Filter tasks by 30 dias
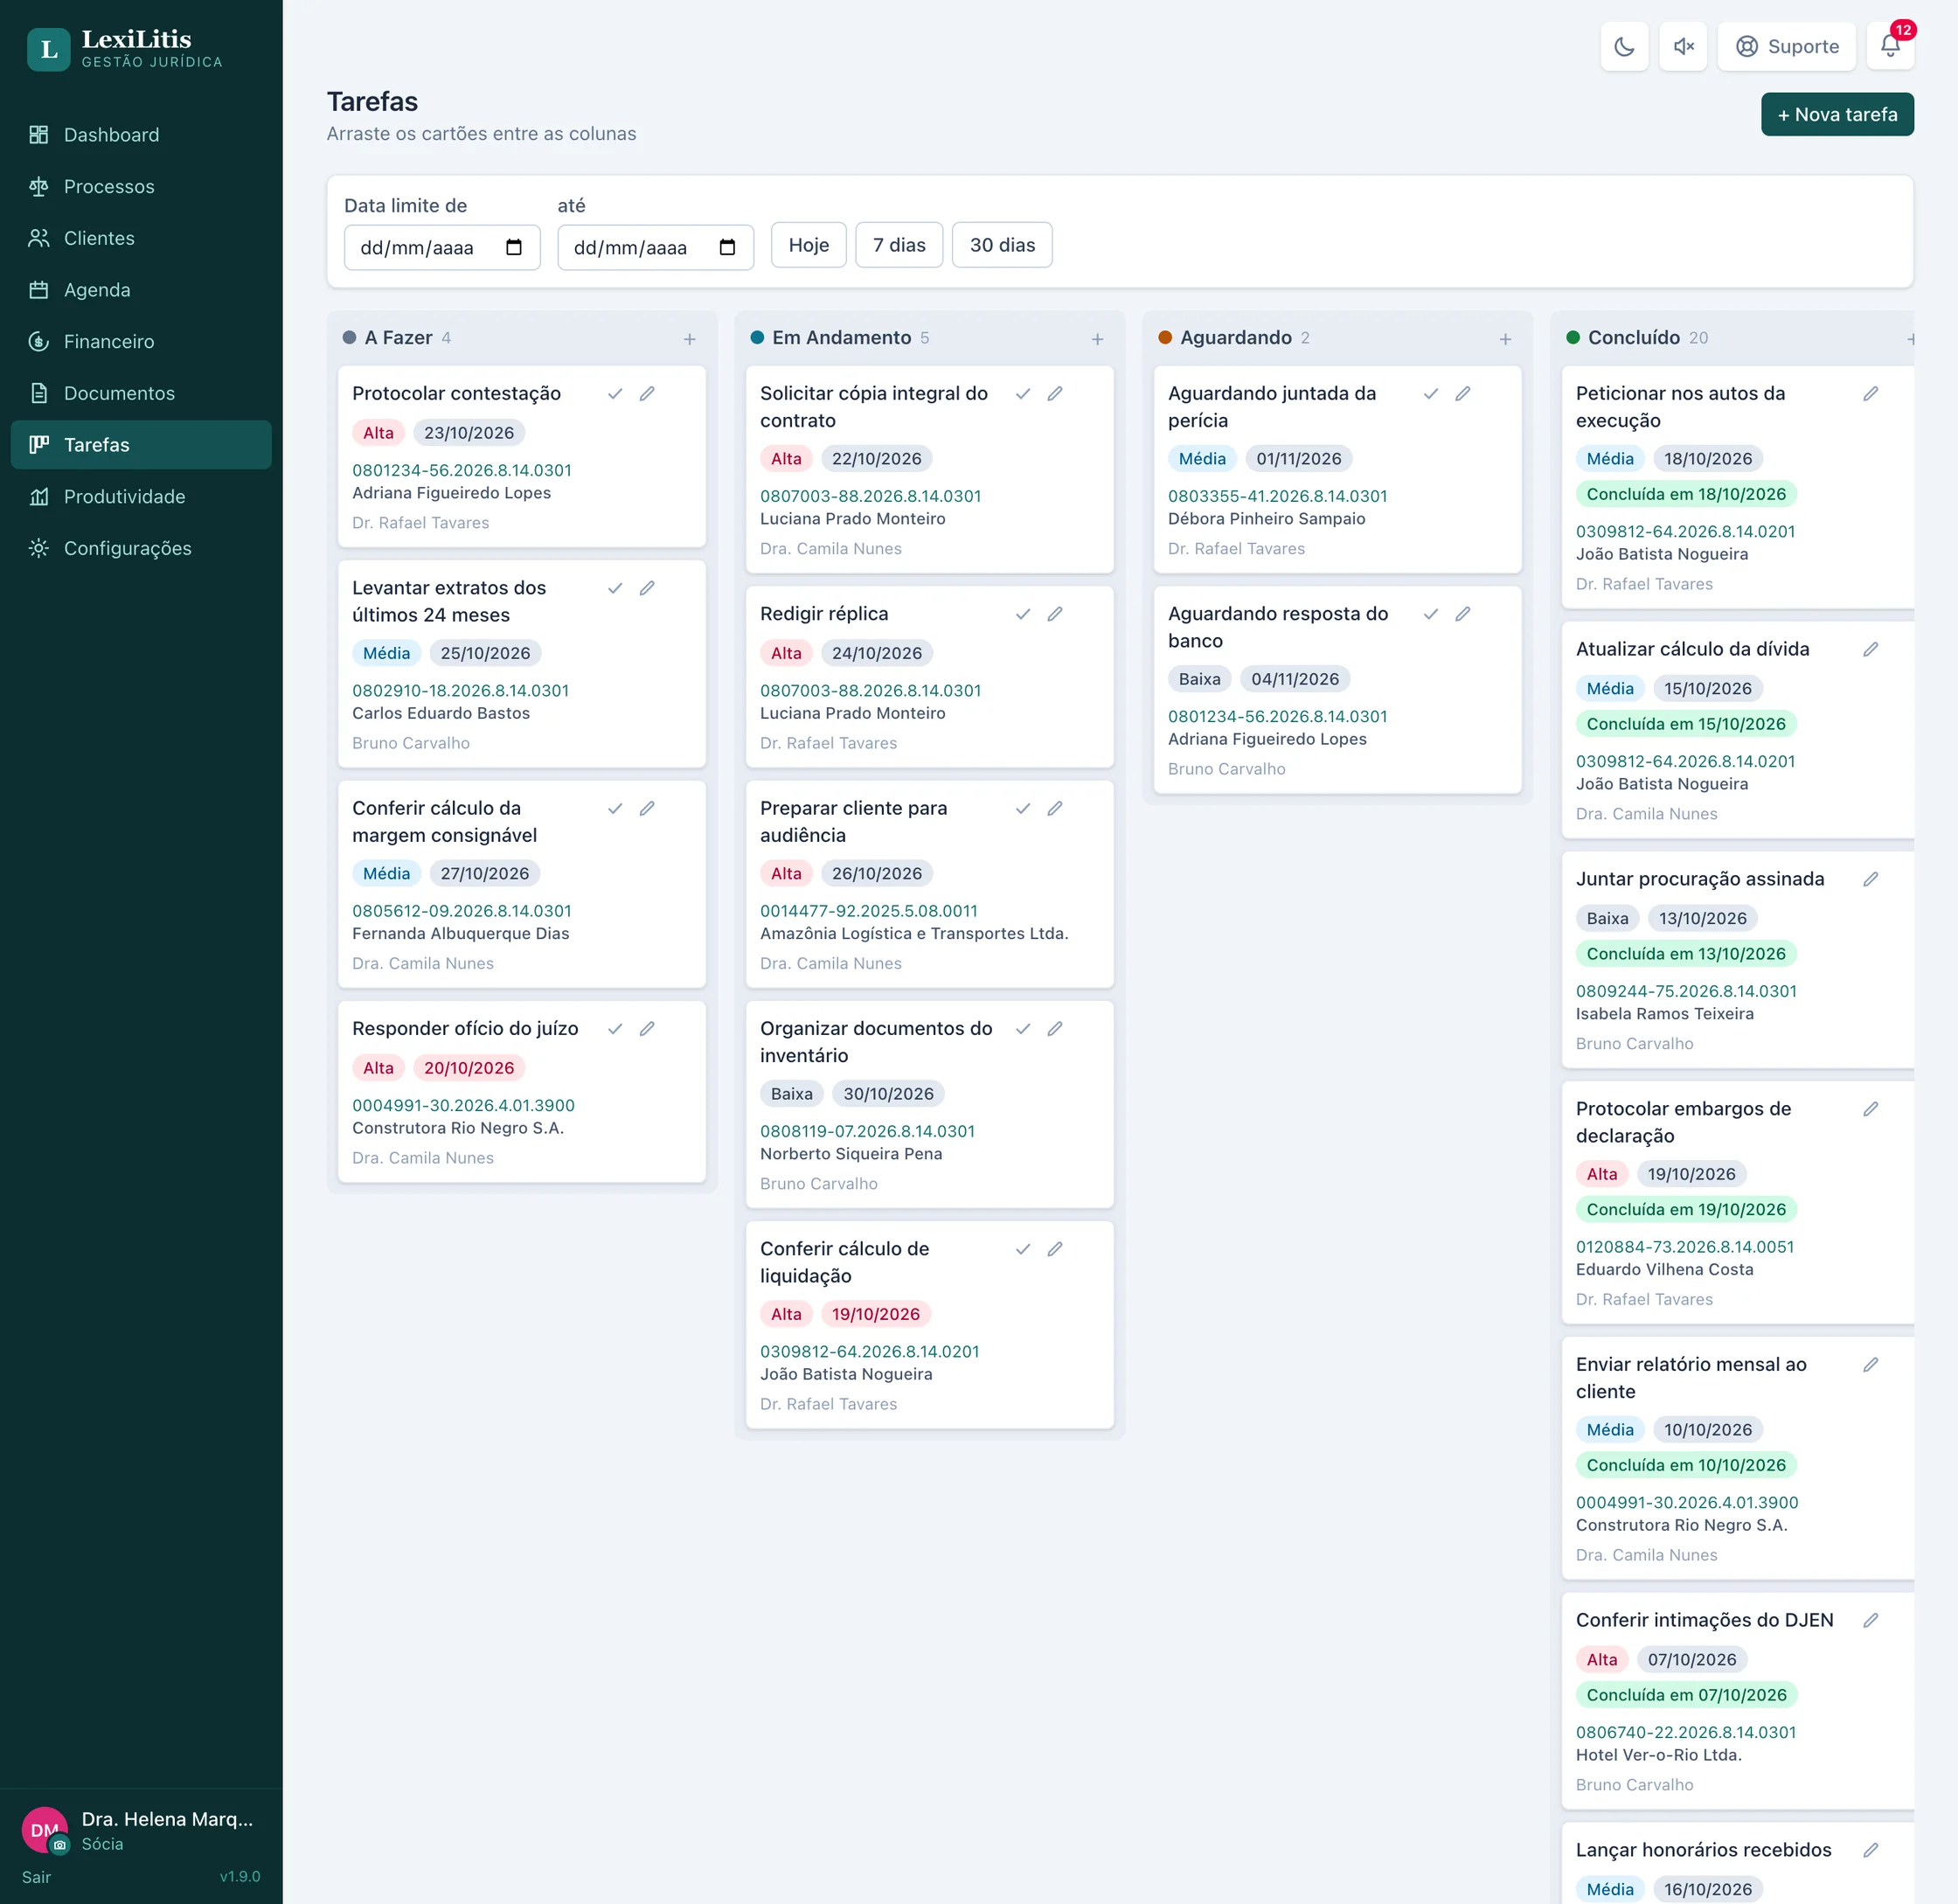Viewport: 1958px width, 1904px height. [x=1002, y=245]
